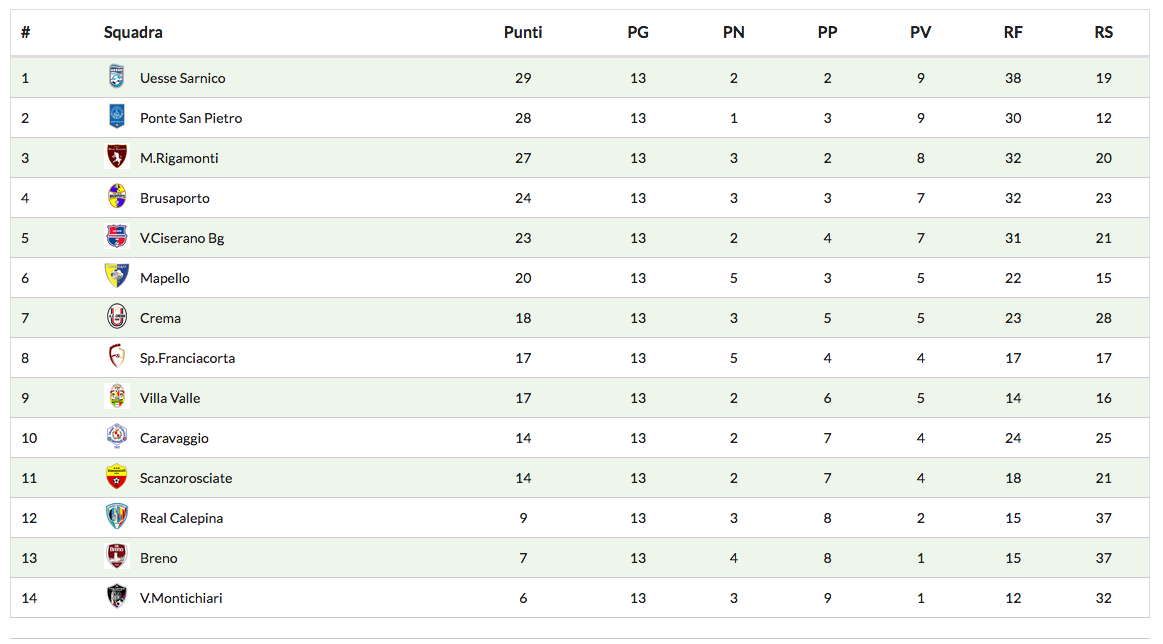
Task: Click the Mapello club badge
Action: tap(117, 277)
